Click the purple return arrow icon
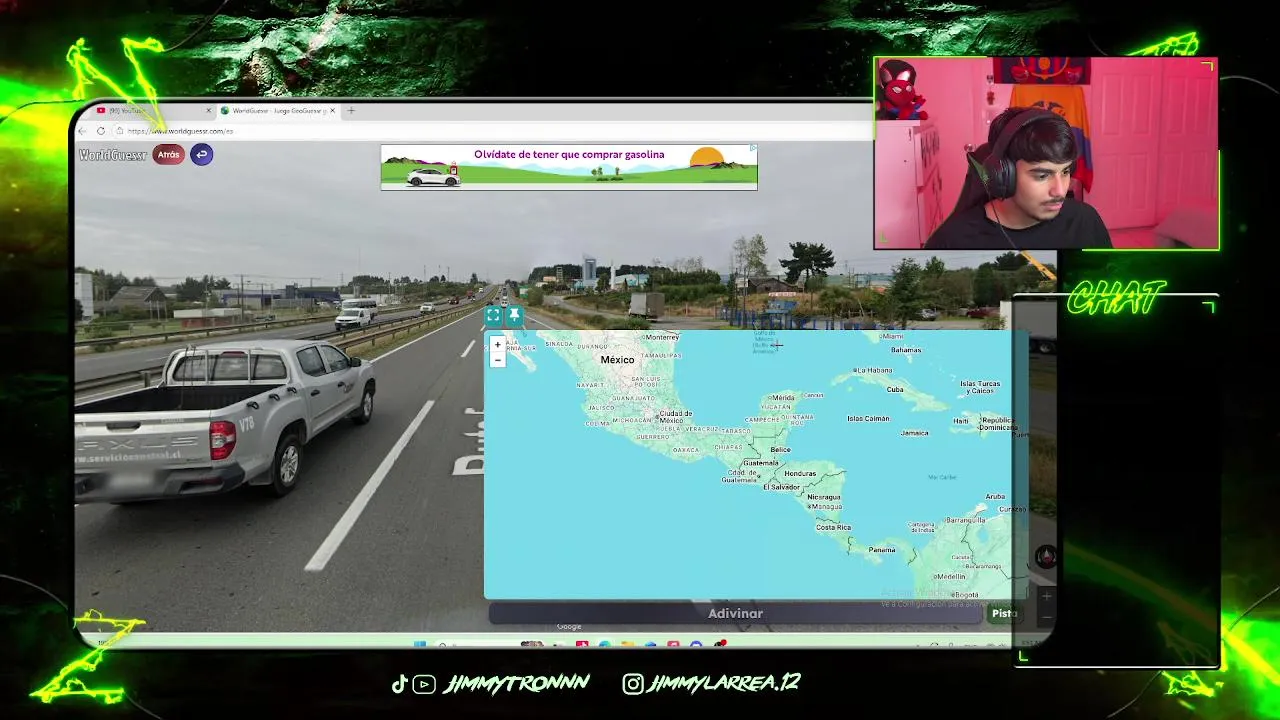Image resolution: width=1280 pixels, height=720 pixels. click(201, 154)
